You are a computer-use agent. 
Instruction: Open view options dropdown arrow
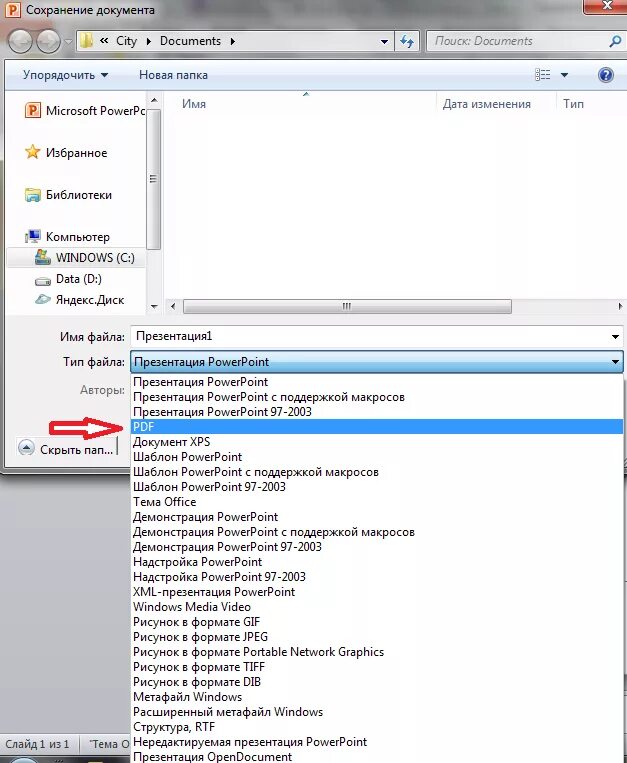[564, 75]
